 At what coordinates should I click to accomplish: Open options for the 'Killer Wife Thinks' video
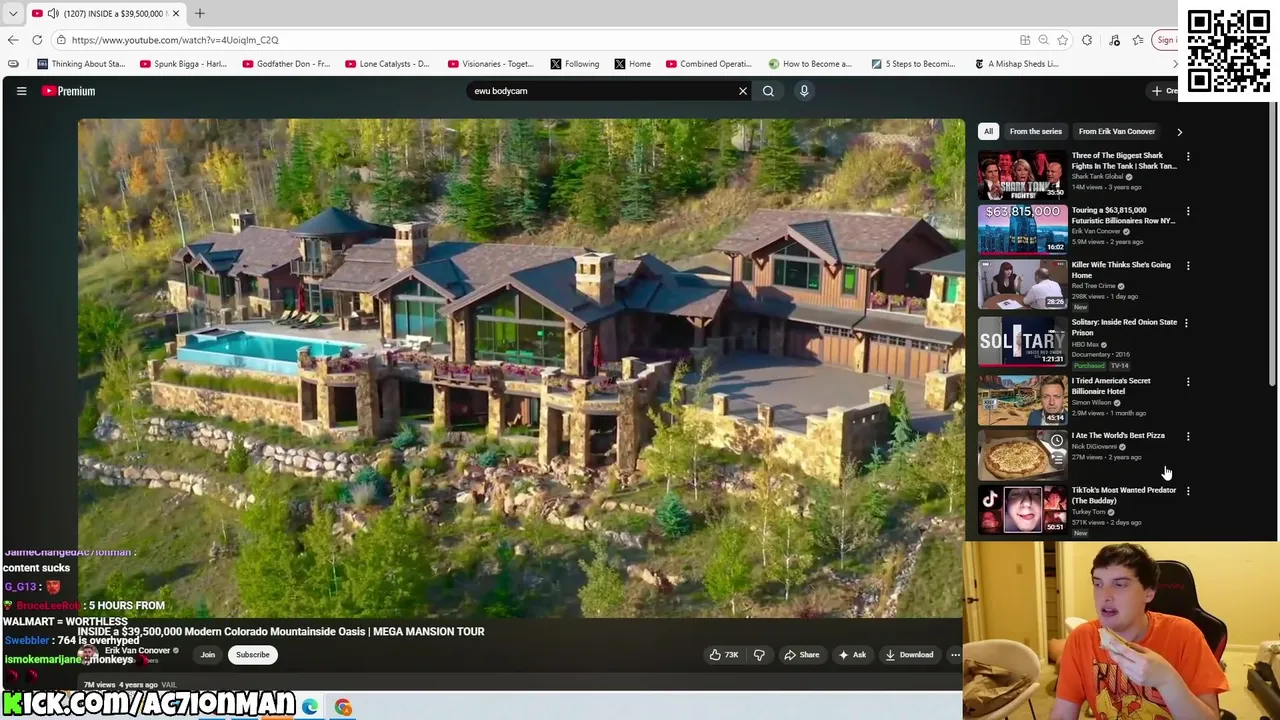1188,266
